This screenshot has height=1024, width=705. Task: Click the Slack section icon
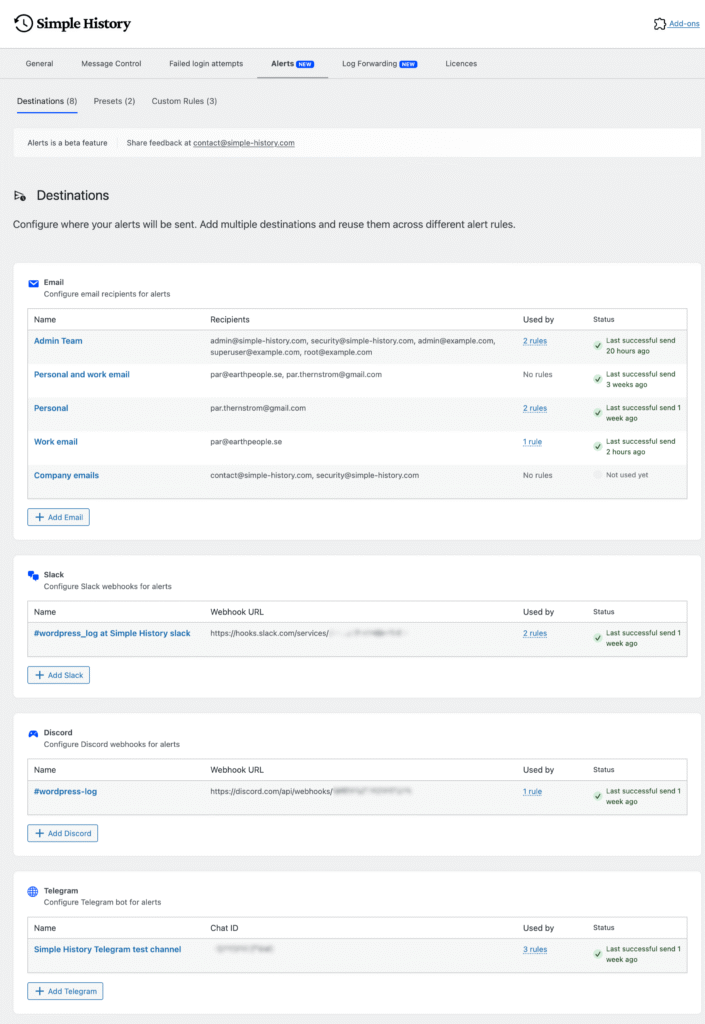tap(33, 575)
